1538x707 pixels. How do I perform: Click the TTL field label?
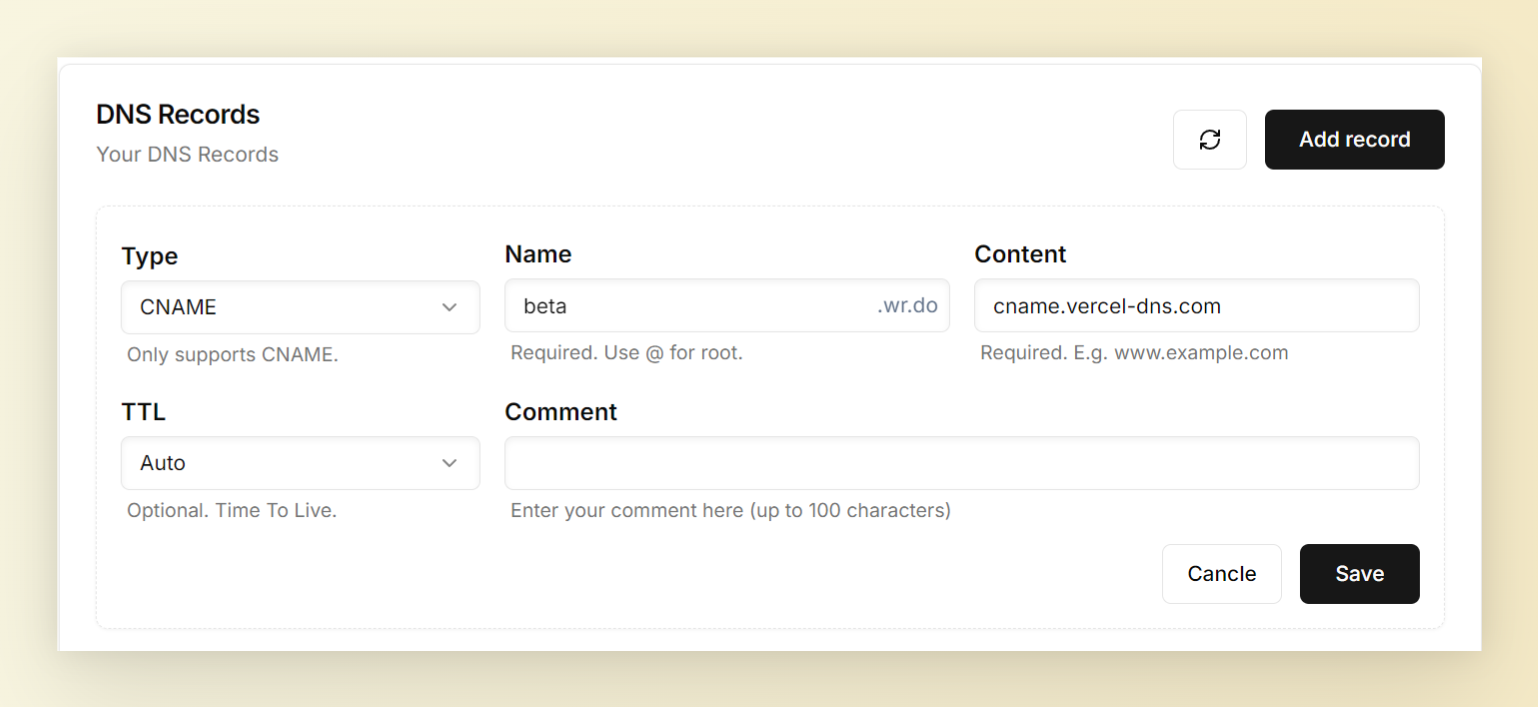click(143, 412)
